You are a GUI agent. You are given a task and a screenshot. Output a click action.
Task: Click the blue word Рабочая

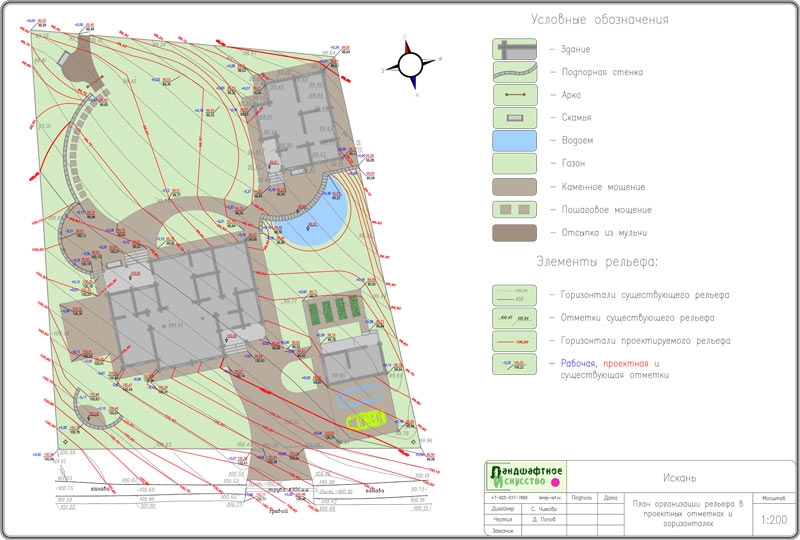pos(578,363)
